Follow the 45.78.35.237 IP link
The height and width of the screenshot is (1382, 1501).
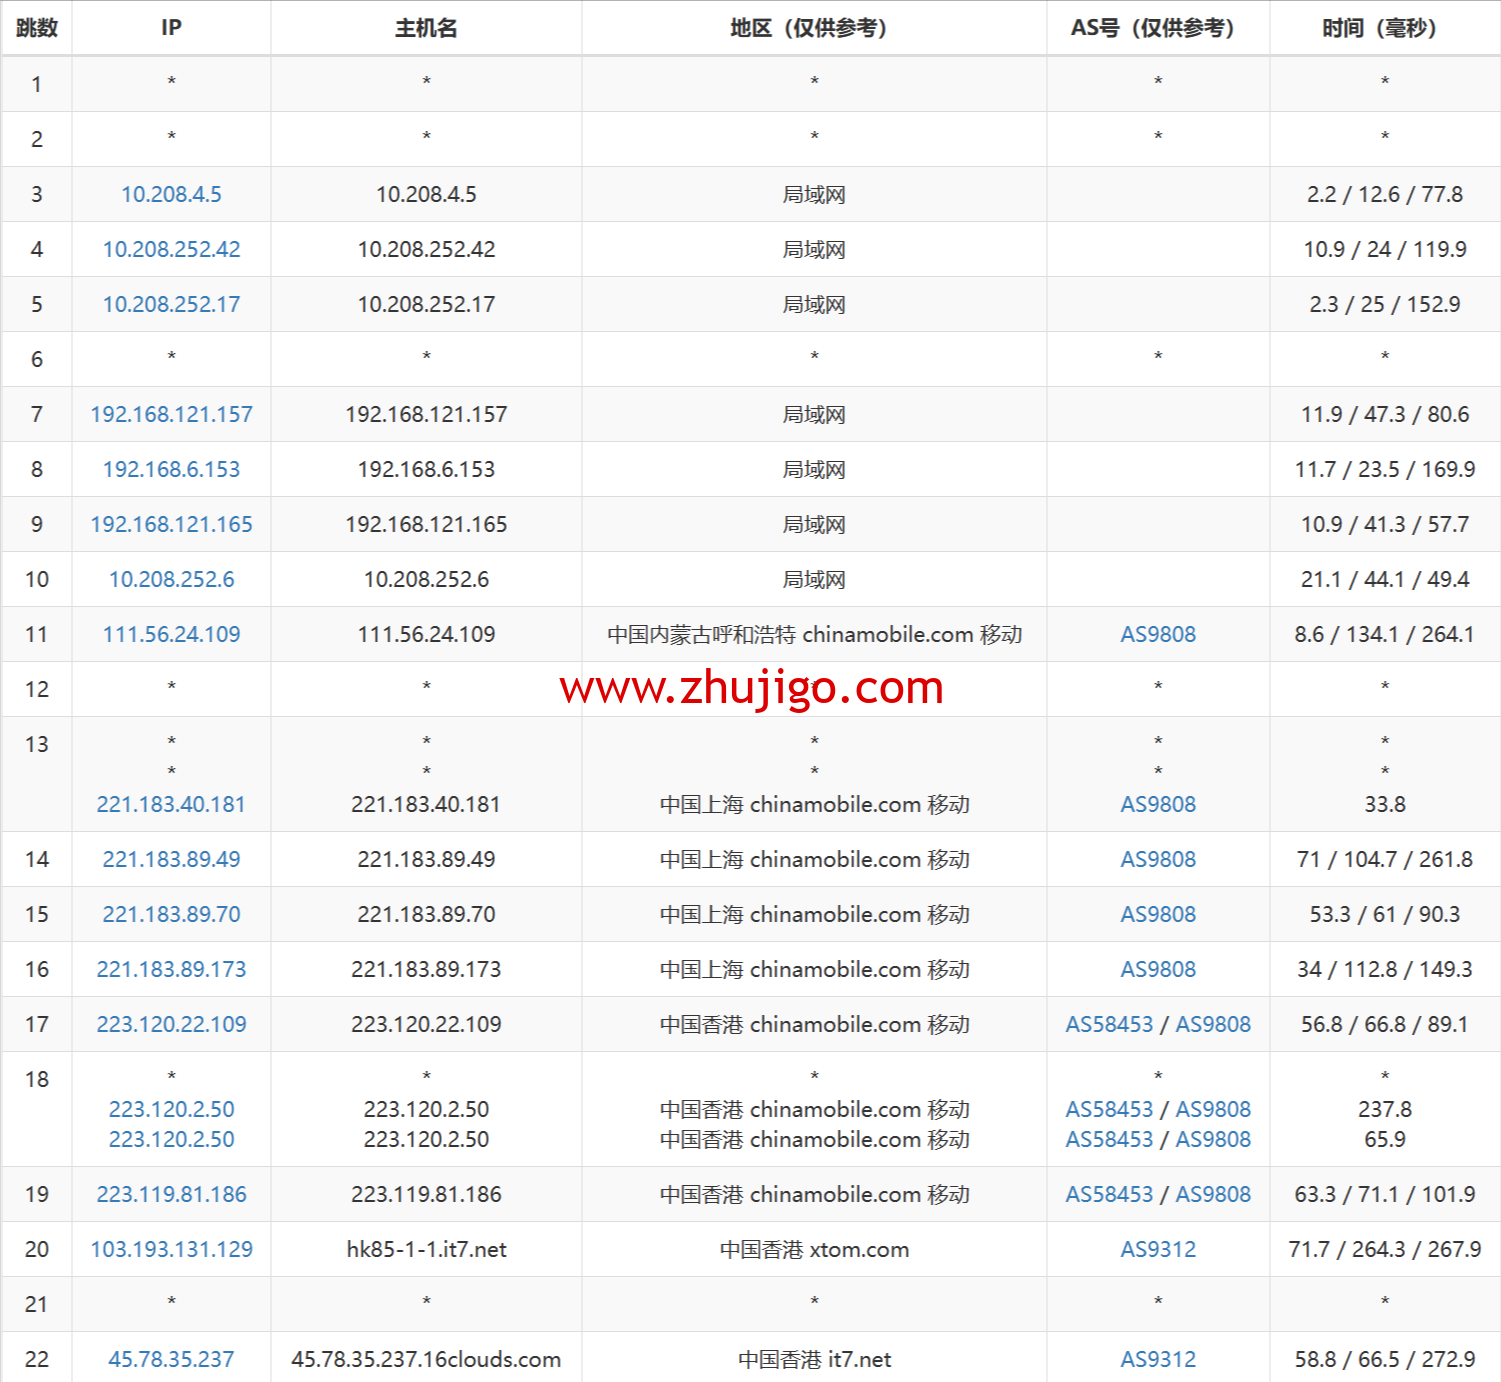[171, 1360]
